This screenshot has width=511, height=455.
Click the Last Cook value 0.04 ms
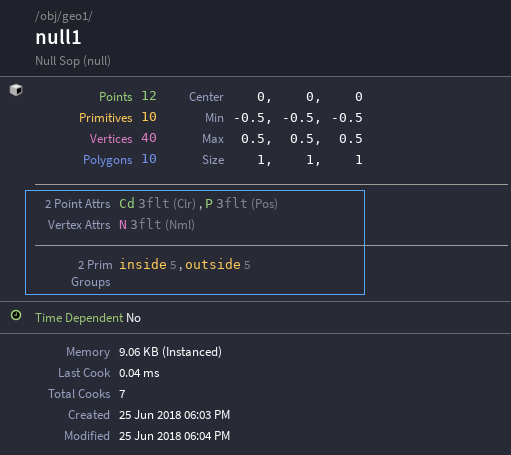(x=139, y=373)
